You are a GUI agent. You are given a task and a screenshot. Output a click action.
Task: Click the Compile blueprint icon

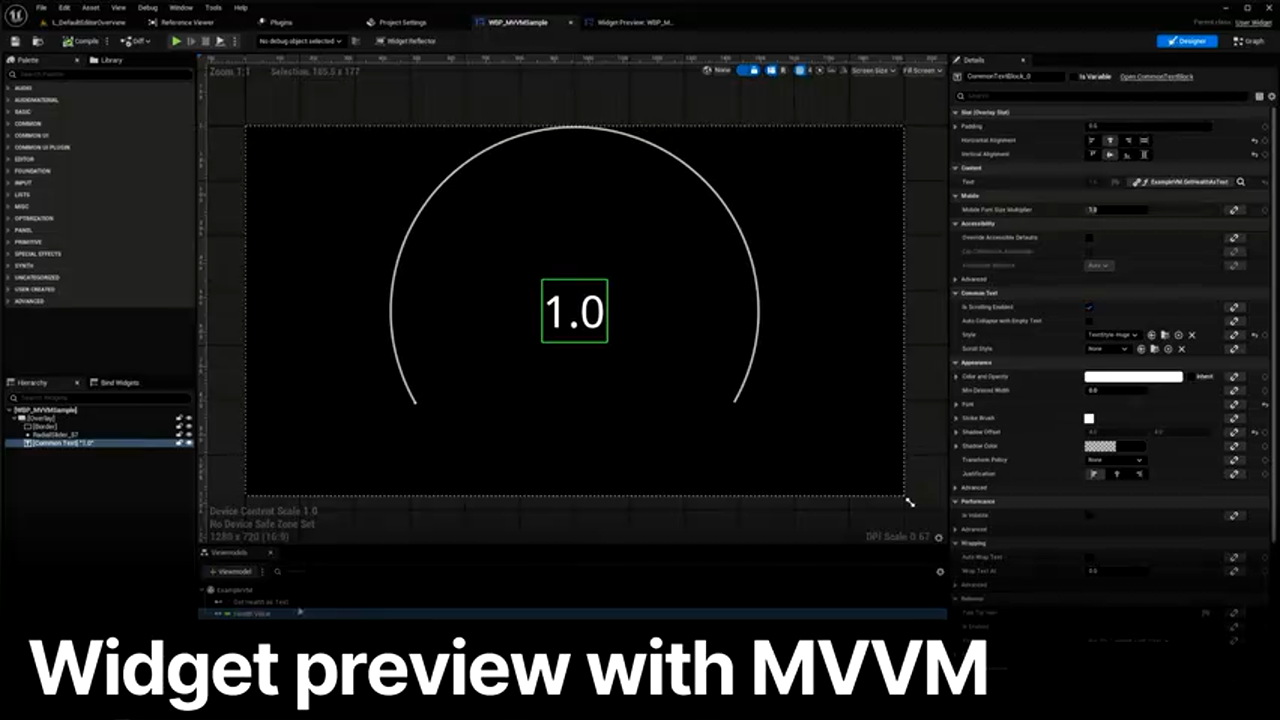point(68,41)
